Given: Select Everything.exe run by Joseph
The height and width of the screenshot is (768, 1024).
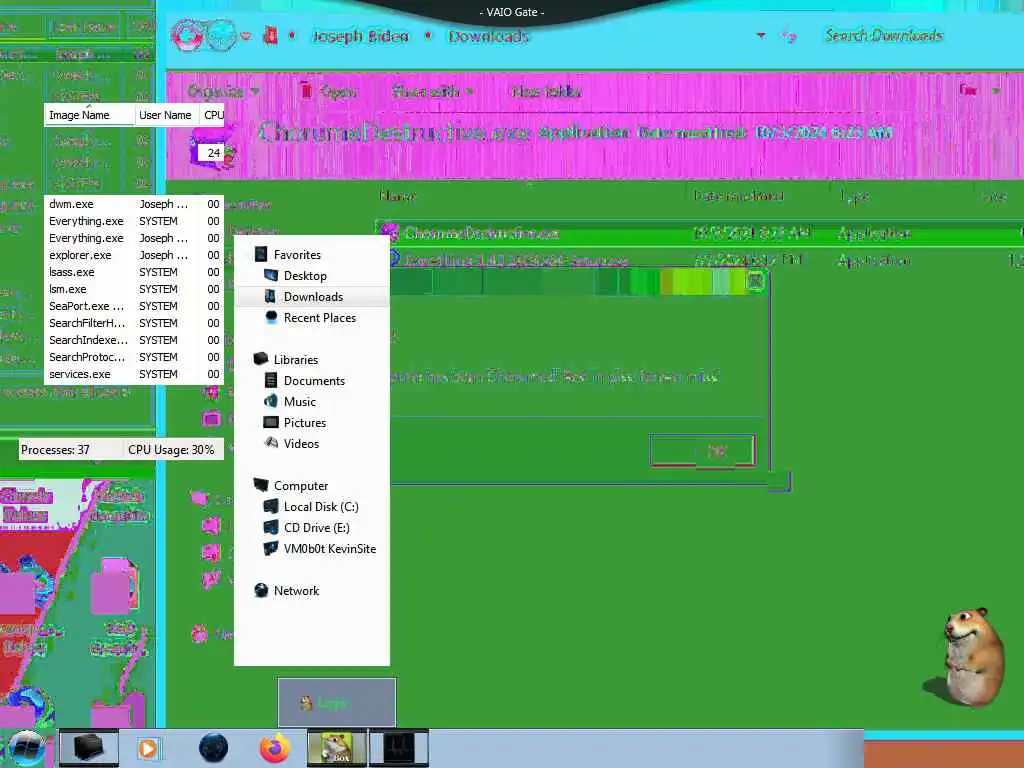Looking at the screenshot, I should click(134, 238).
